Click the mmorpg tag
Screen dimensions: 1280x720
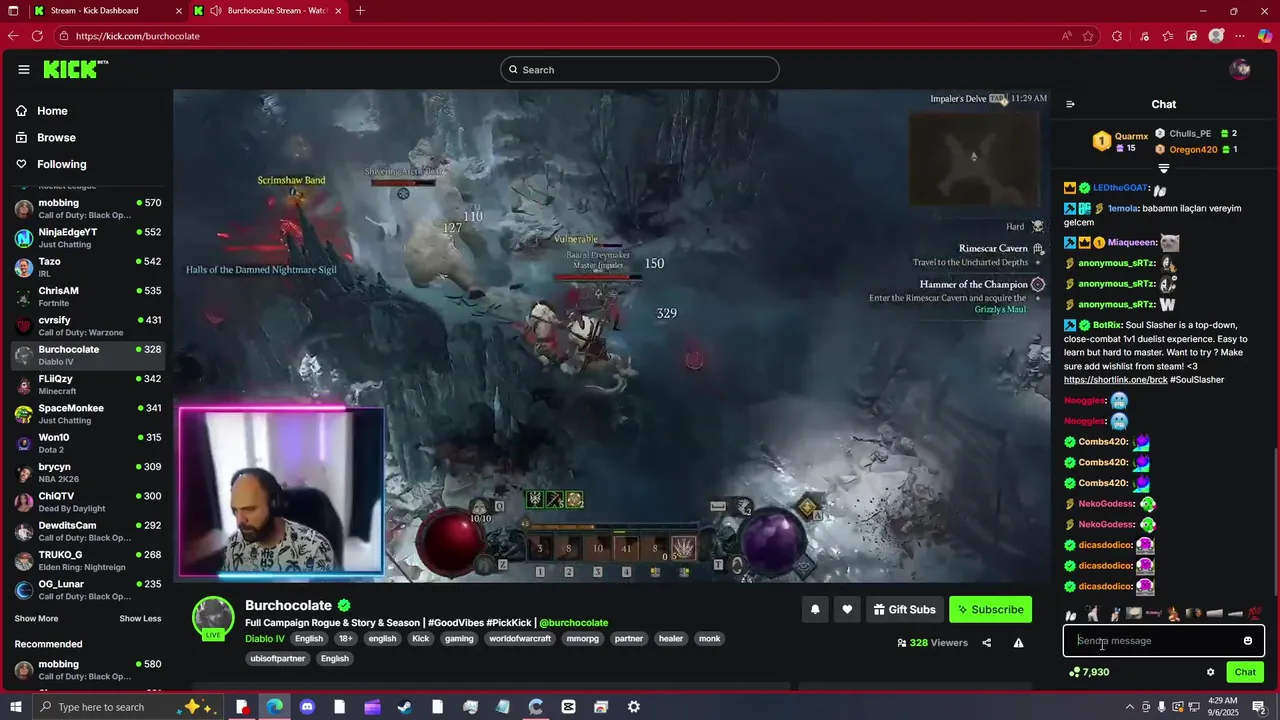(583, 639)
